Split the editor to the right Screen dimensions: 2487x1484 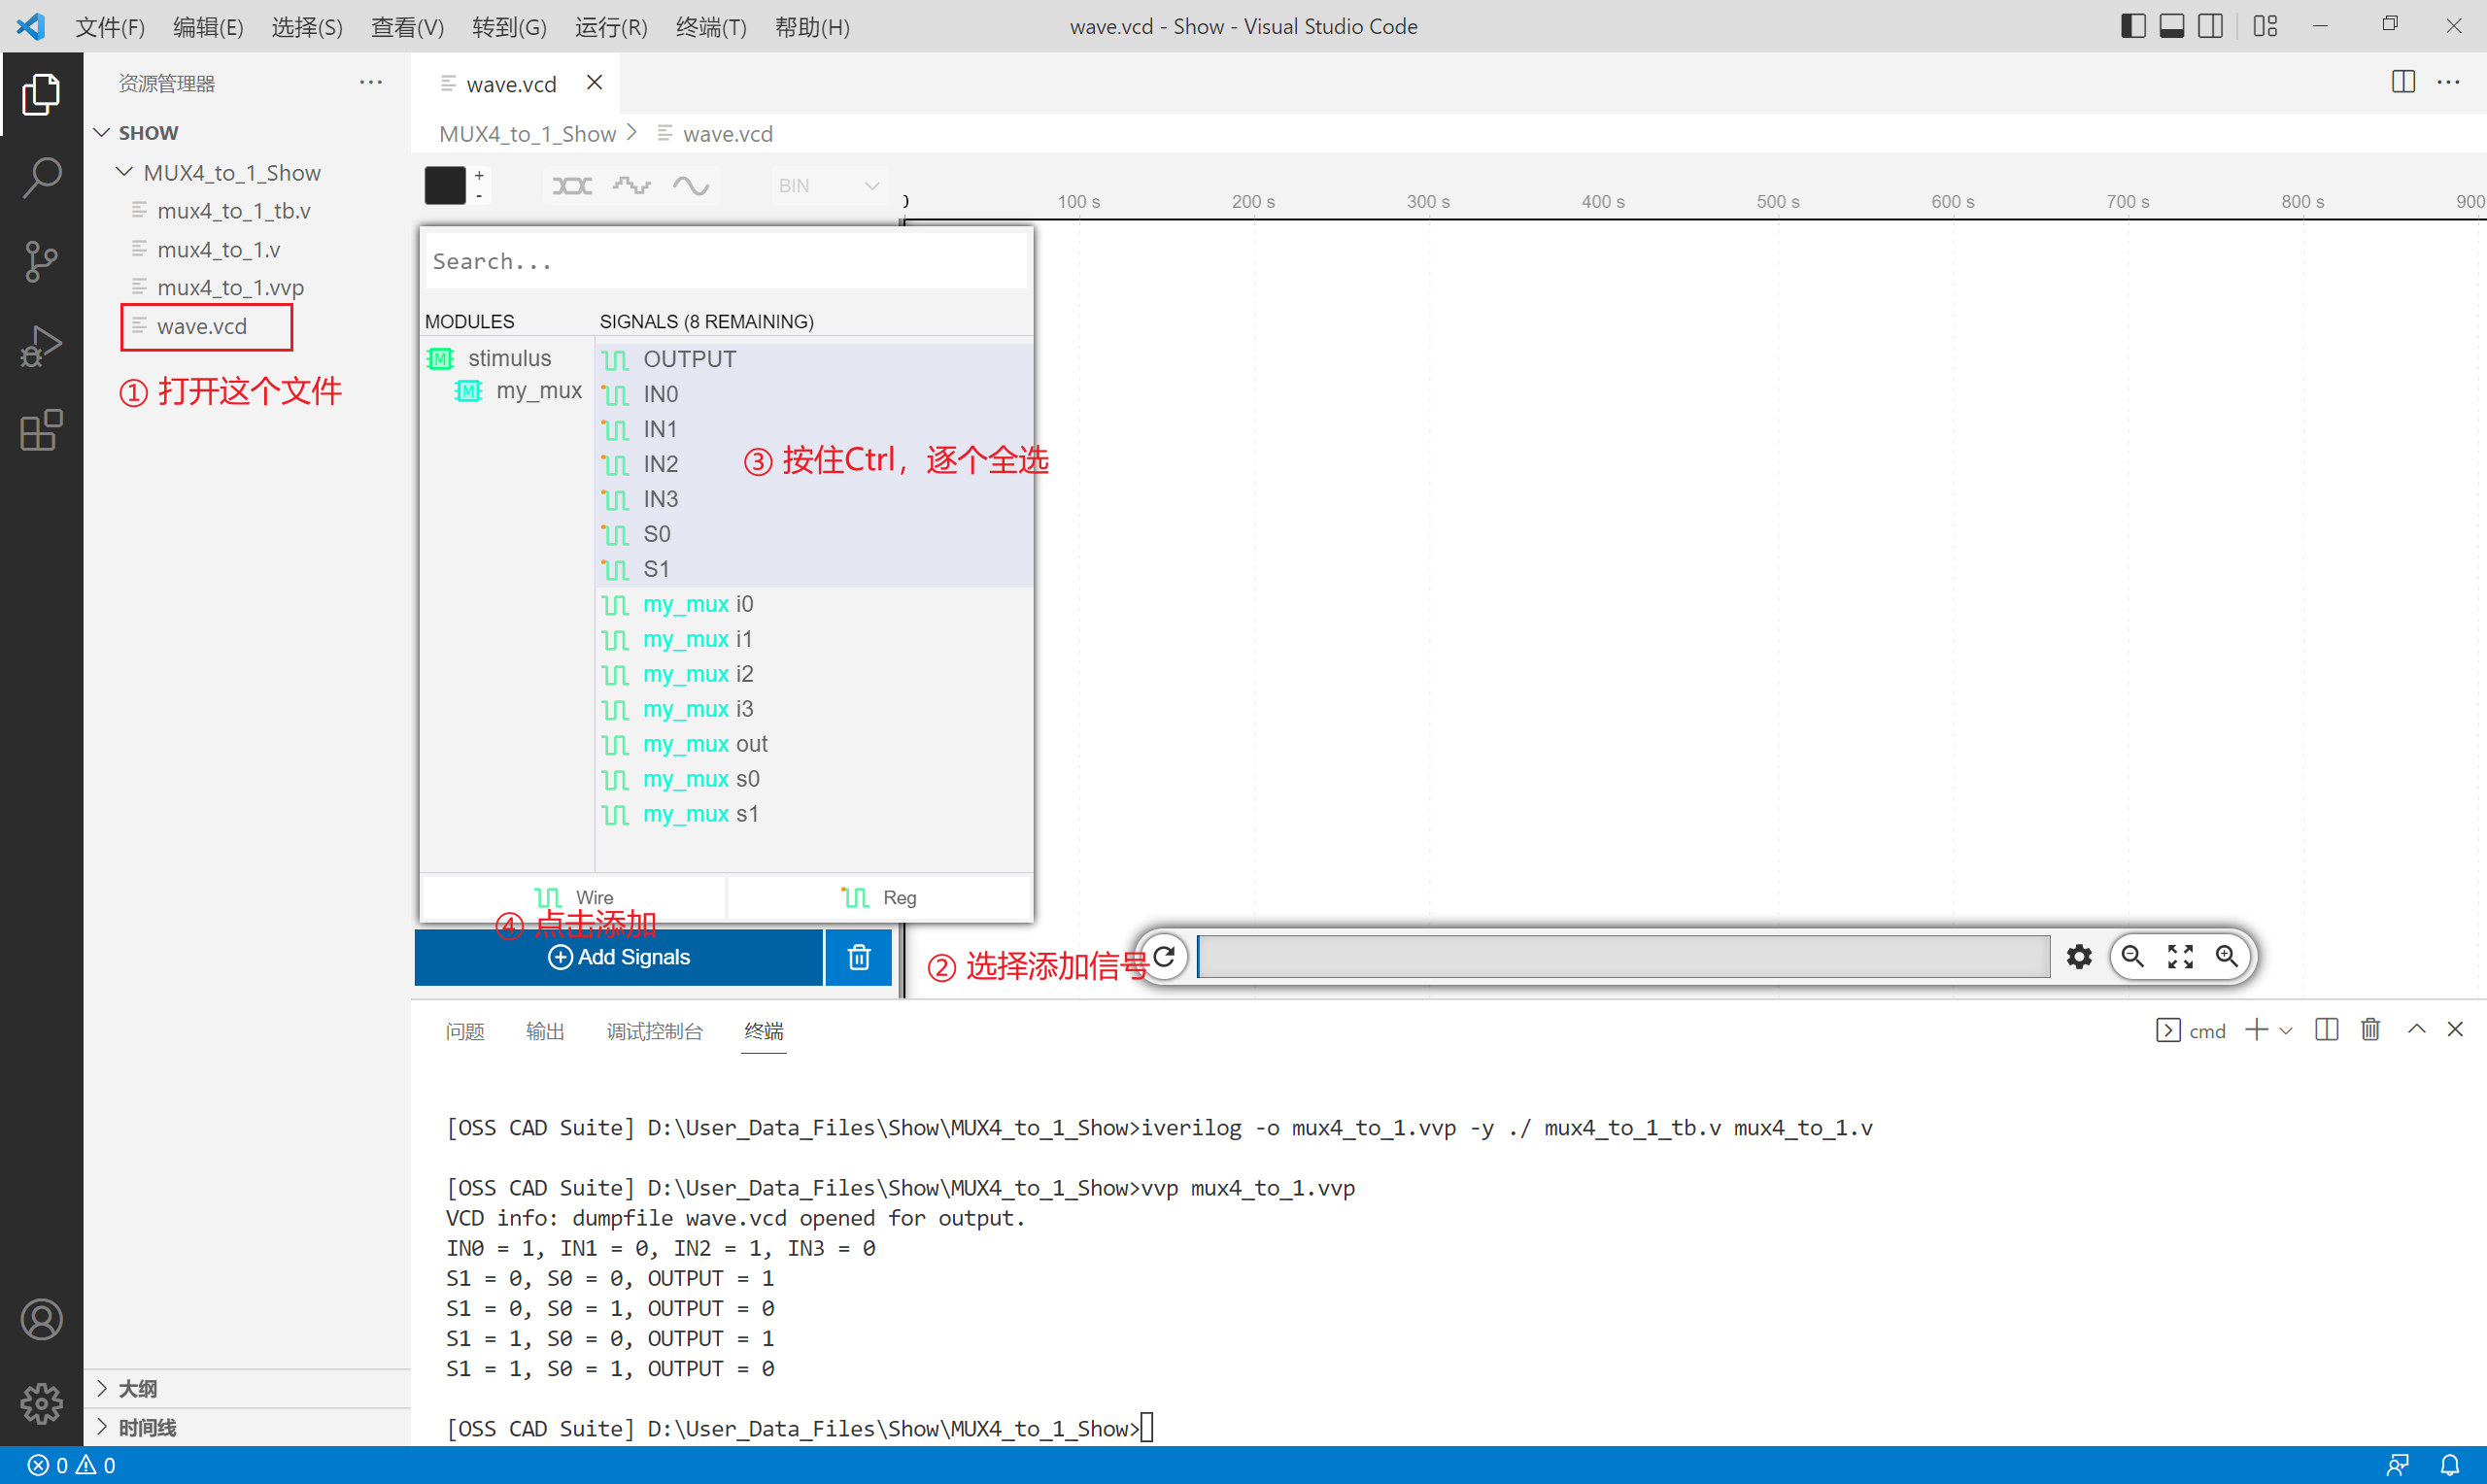pyautogui.click(x=2403, y=82)
